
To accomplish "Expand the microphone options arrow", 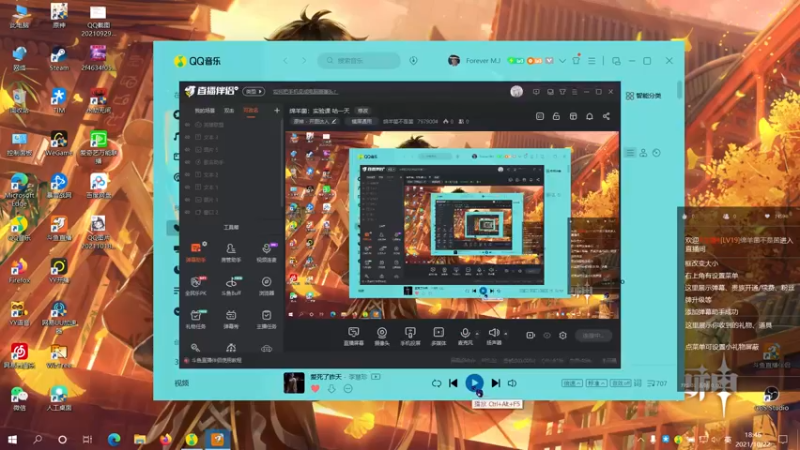I will pyautogui.click(x=478, y=334).
